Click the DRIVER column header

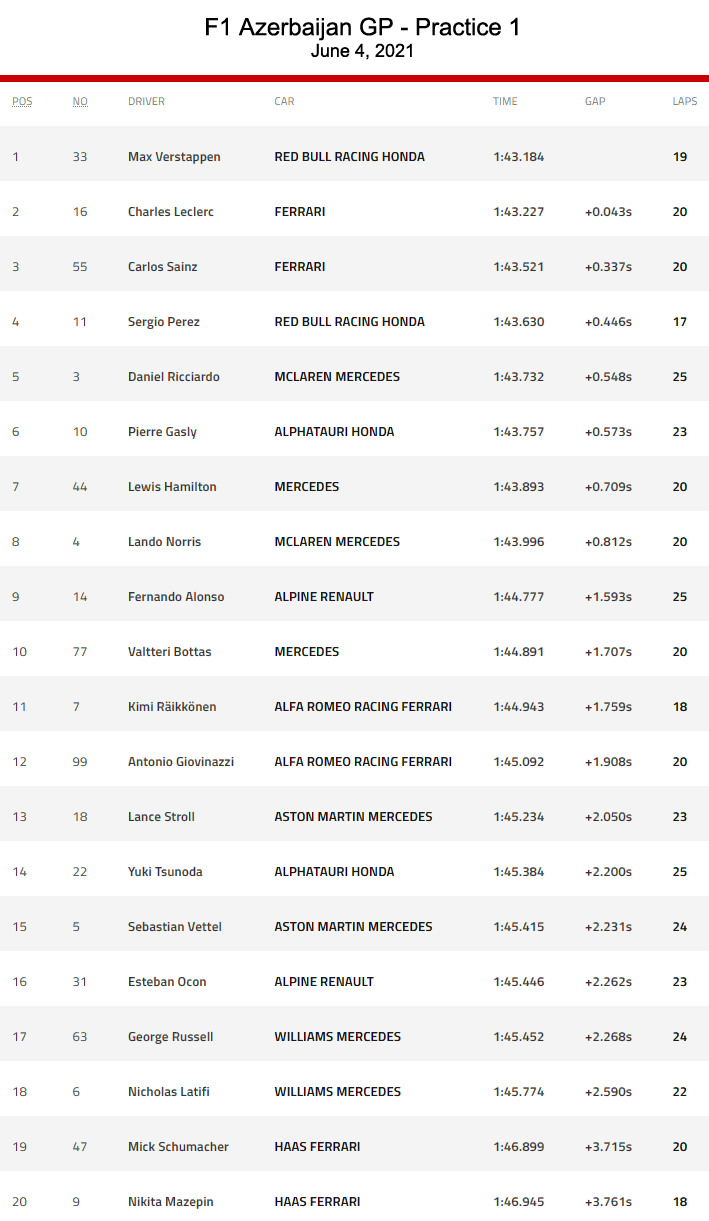(x=146, y=101)
